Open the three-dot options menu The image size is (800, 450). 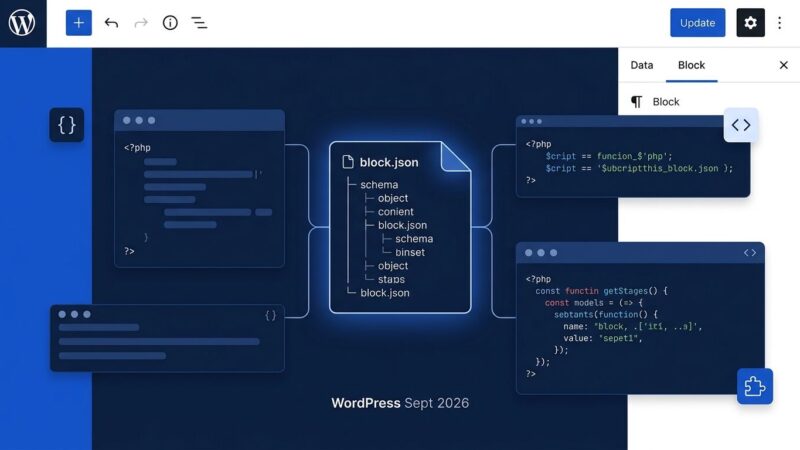pyautogui.click(x=780, y=23)
